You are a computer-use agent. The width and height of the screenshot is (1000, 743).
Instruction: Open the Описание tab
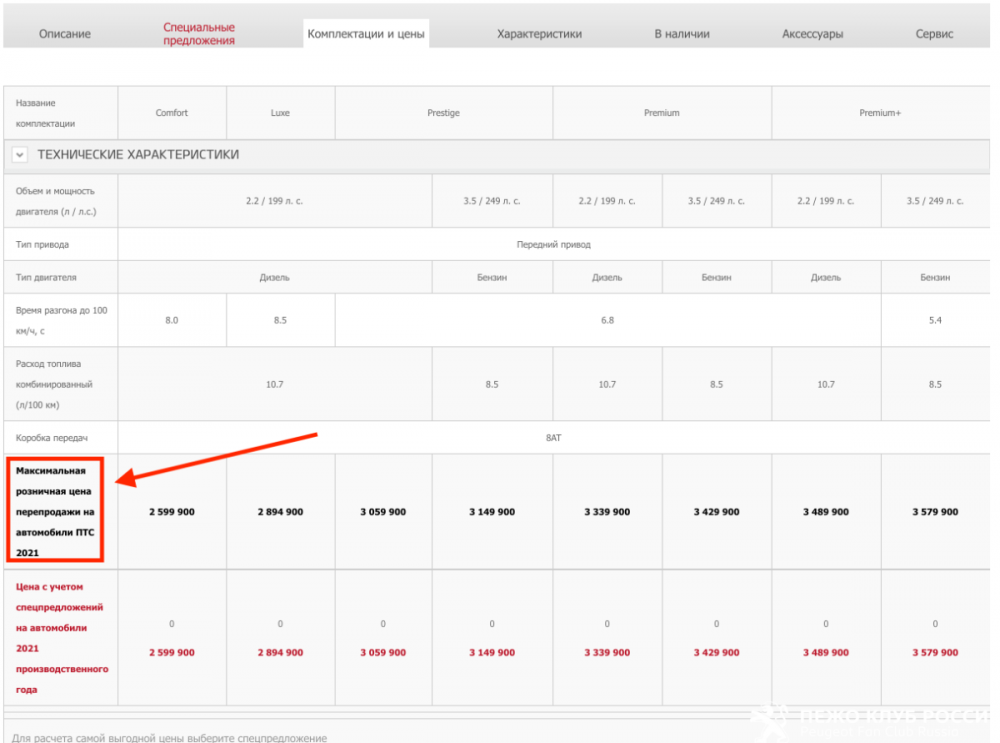[x=65, y=34]
